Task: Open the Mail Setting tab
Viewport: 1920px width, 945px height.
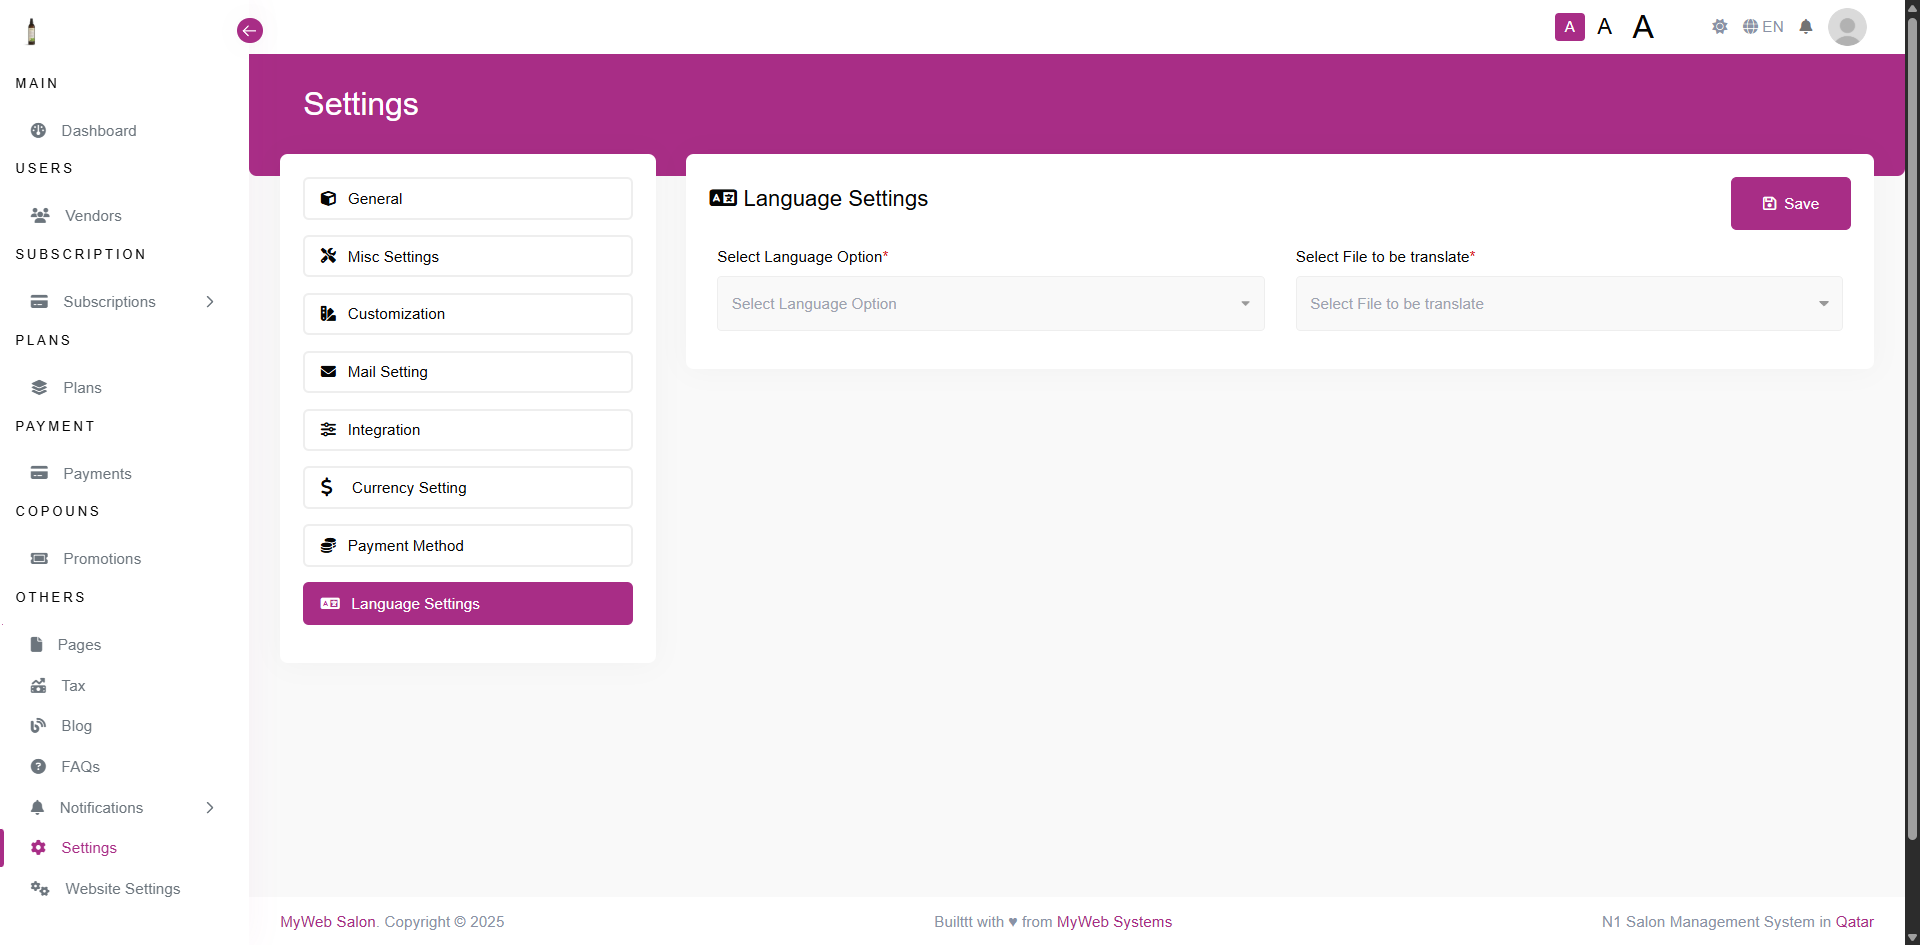Action: click(x=467, y=372)
